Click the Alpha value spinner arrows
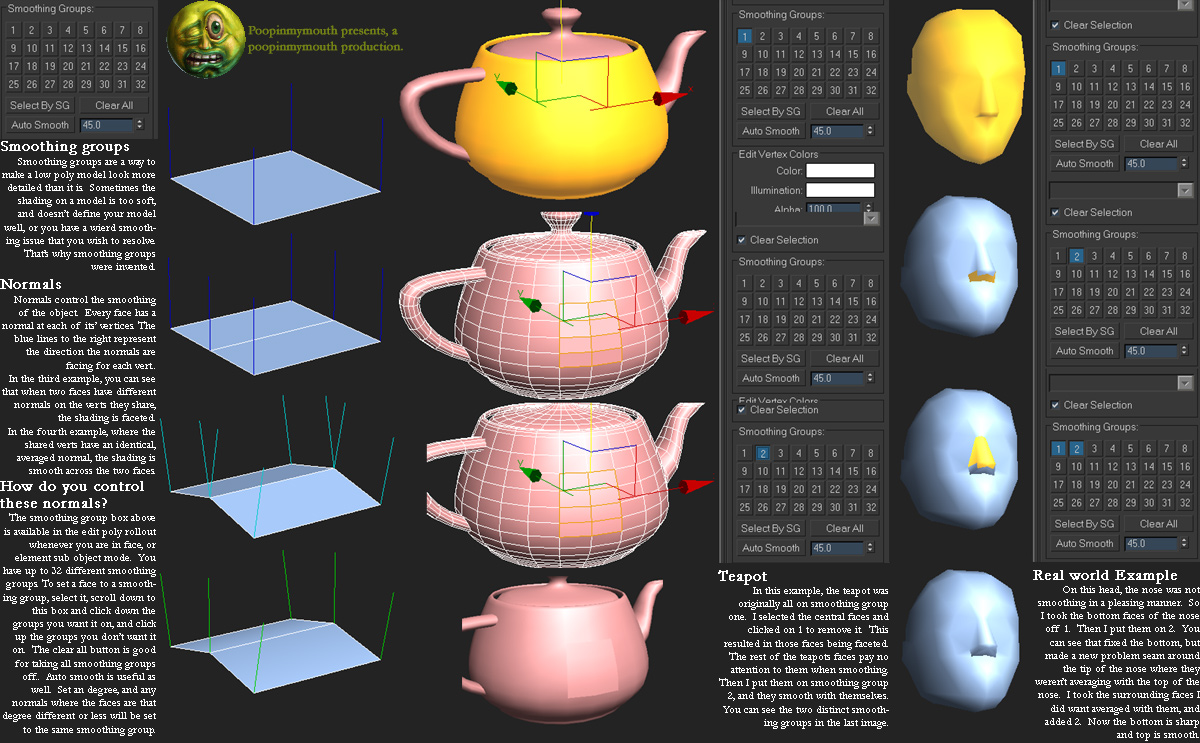1200x743 pixels. (x=867, y=209)
